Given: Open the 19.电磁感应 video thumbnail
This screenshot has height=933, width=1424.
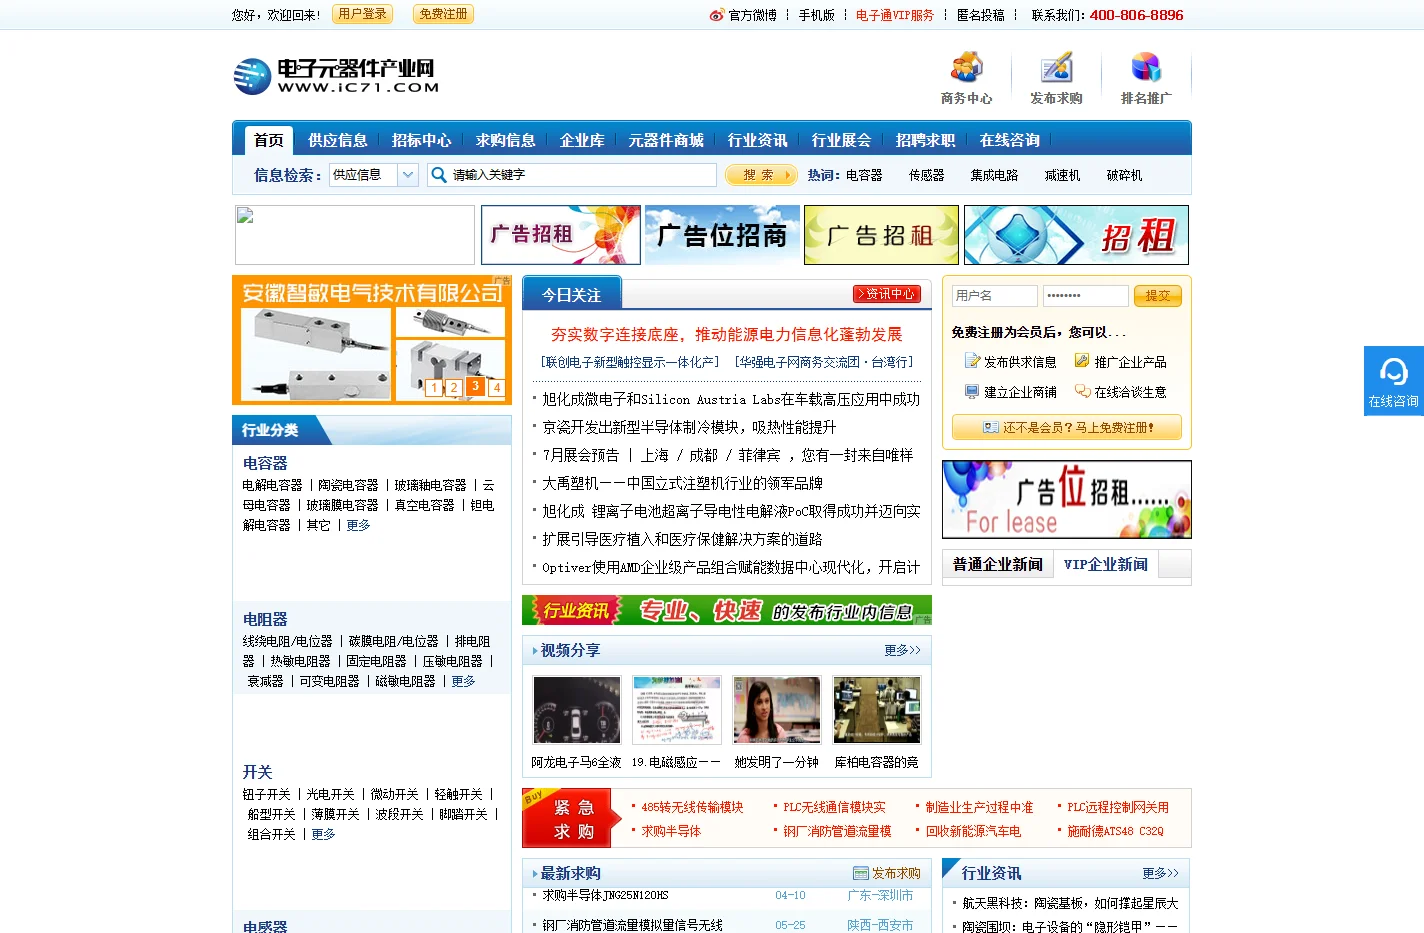Looking at the screenshot, I should pyautogui.click(x=677, y=710).
